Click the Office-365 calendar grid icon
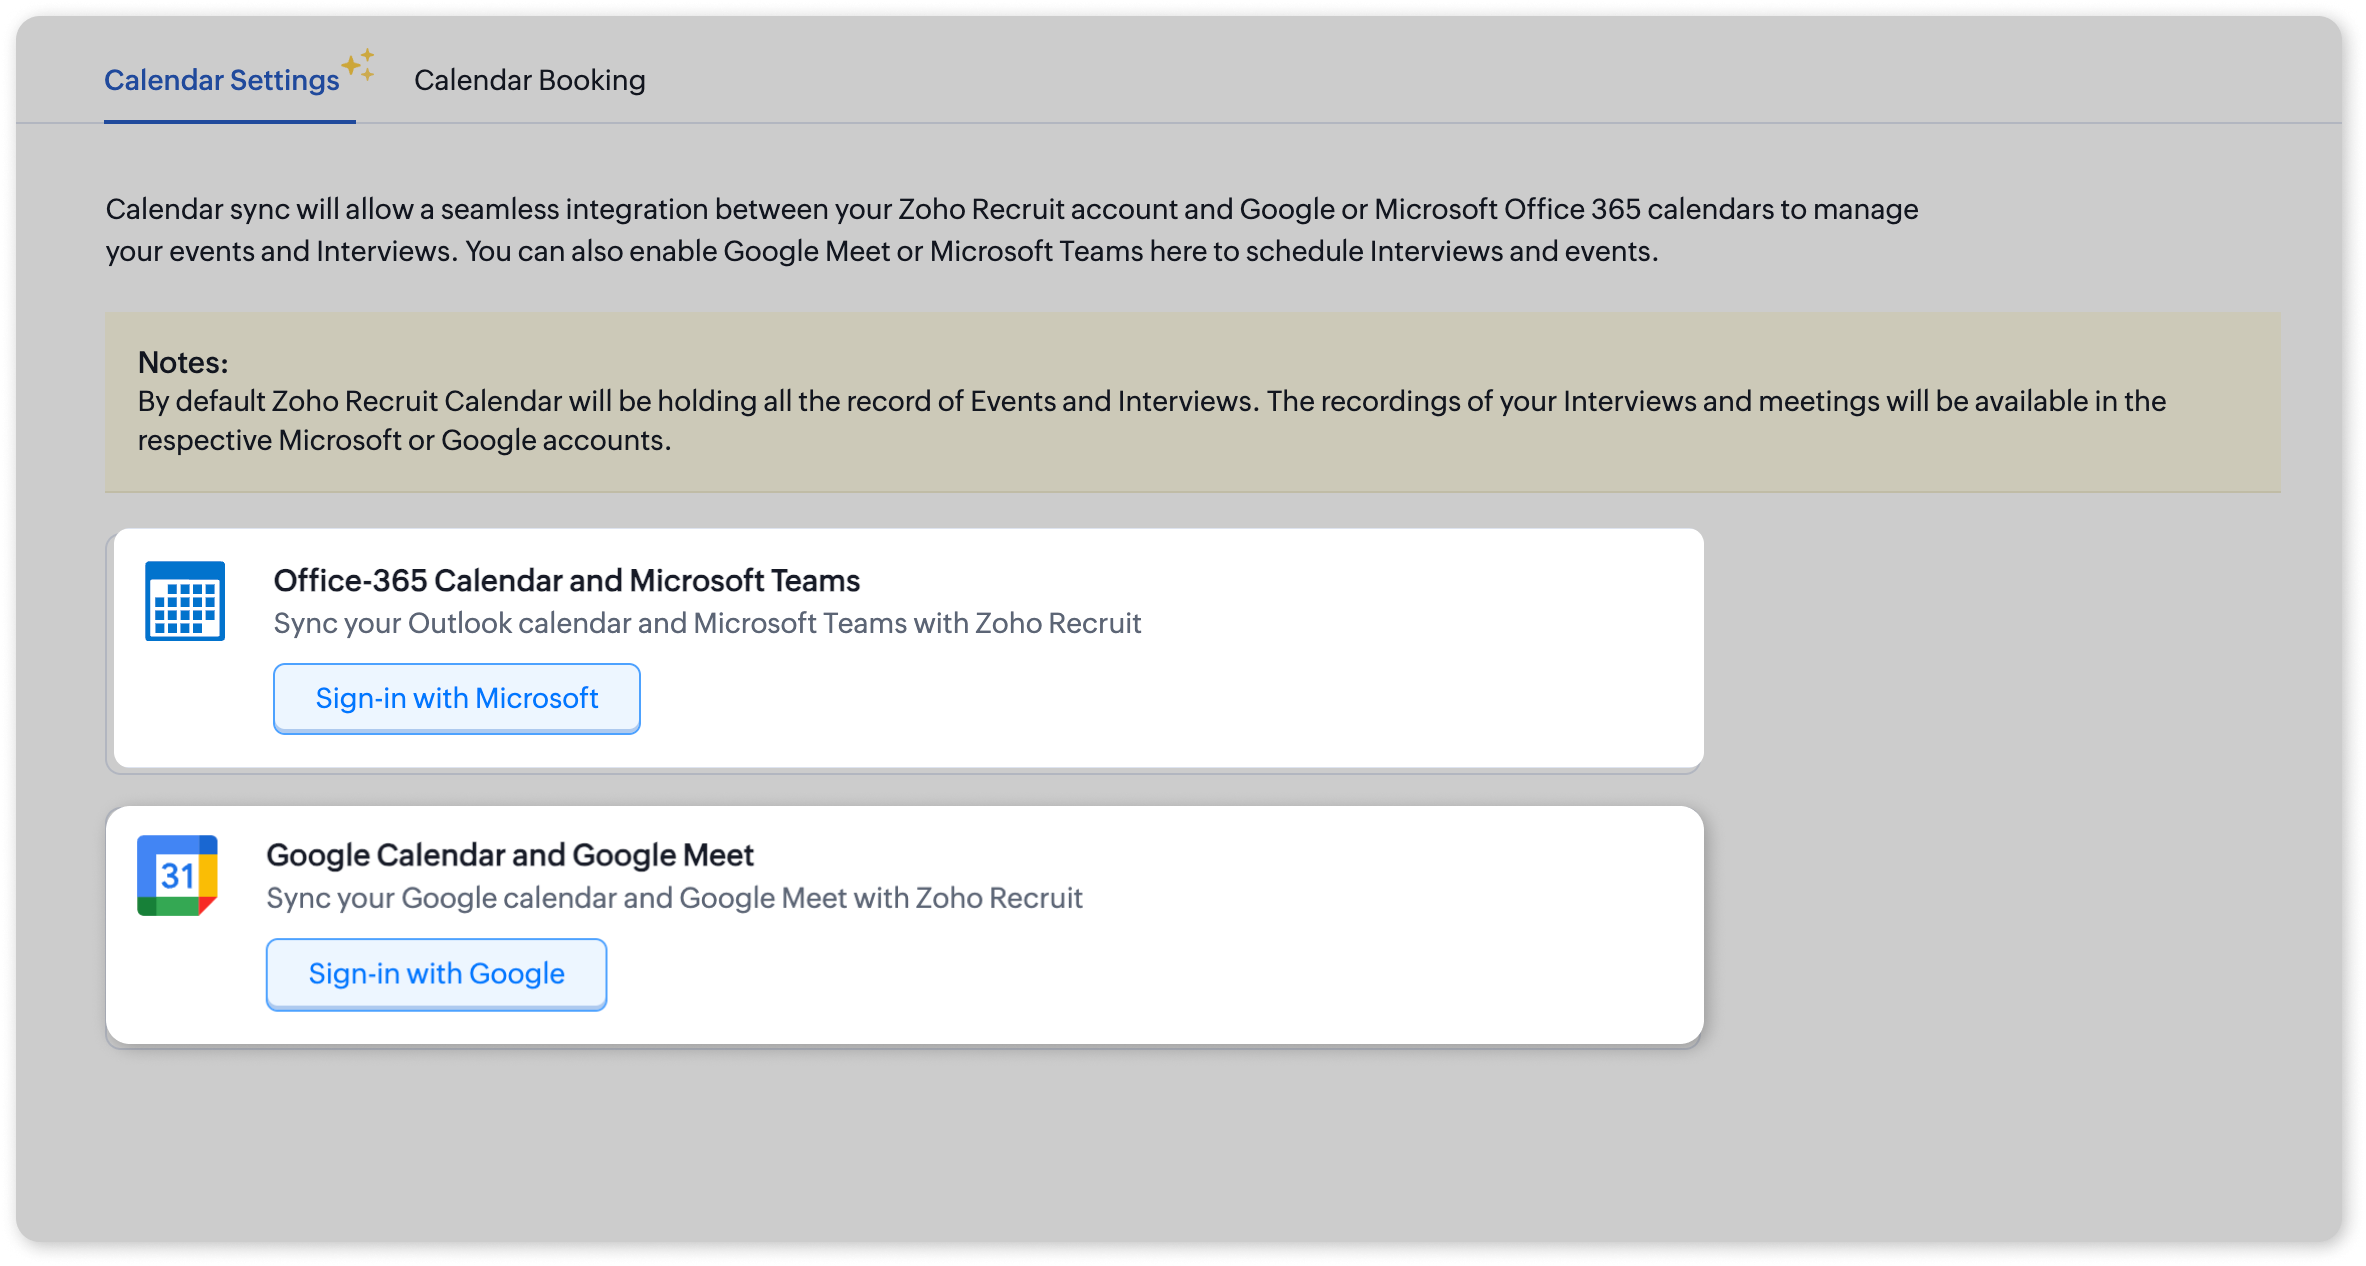This screenshot has height=1266, width=2366. (185, 601)
